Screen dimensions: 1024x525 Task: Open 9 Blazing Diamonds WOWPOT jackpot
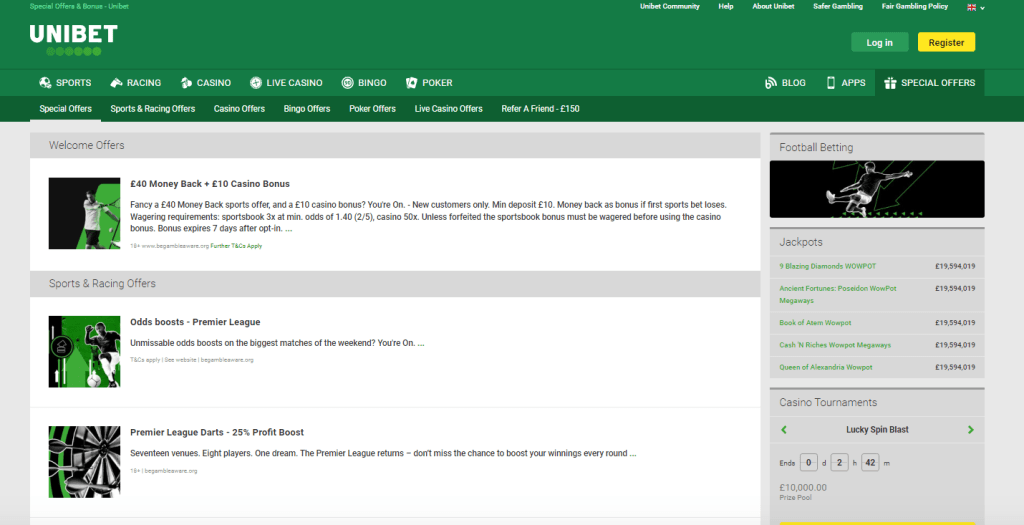[827, 266]
